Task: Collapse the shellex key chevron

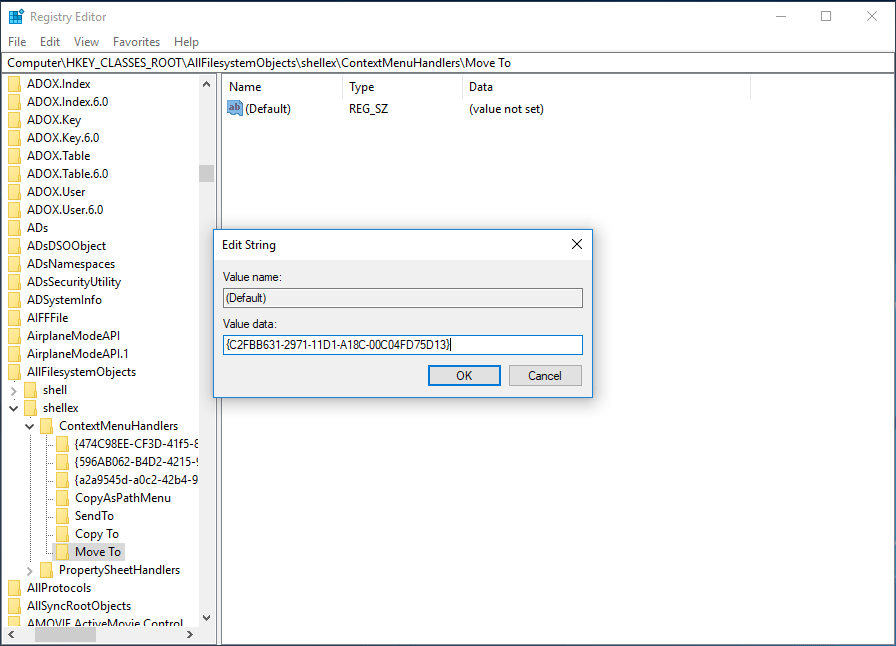Action: click(x=14, y=408)
